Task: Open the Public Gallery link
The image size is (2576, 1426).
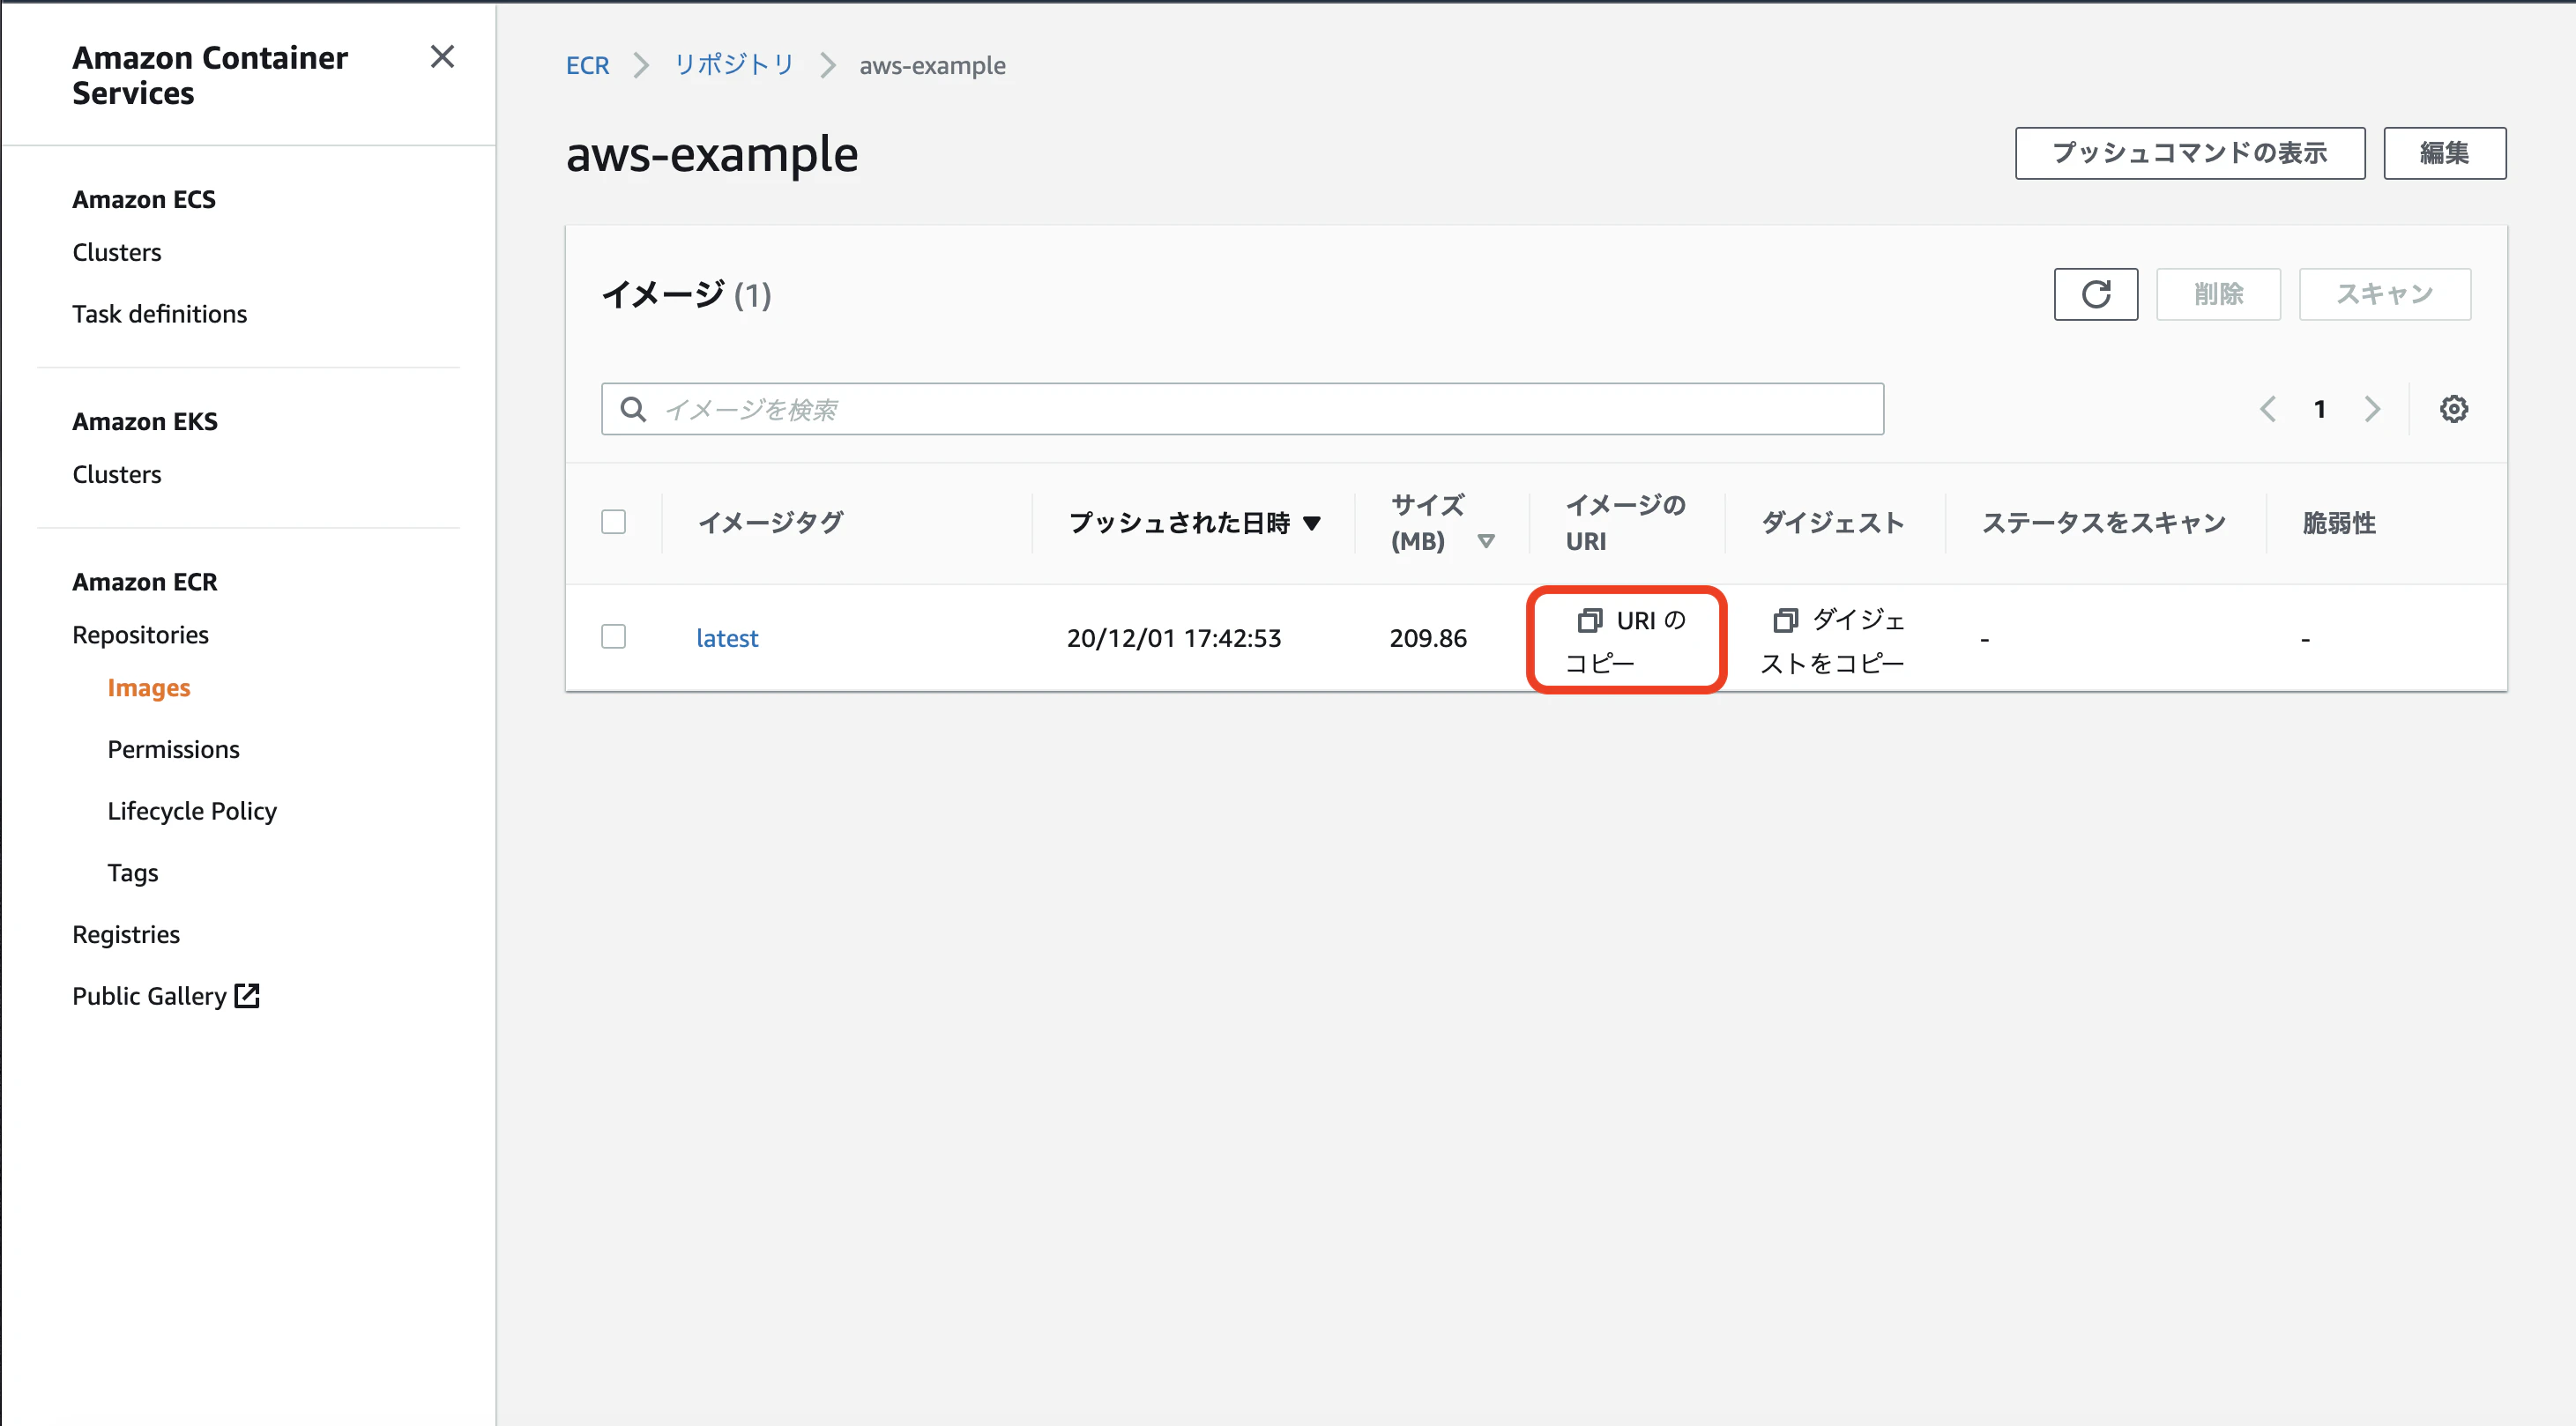Action: (149, 996)
